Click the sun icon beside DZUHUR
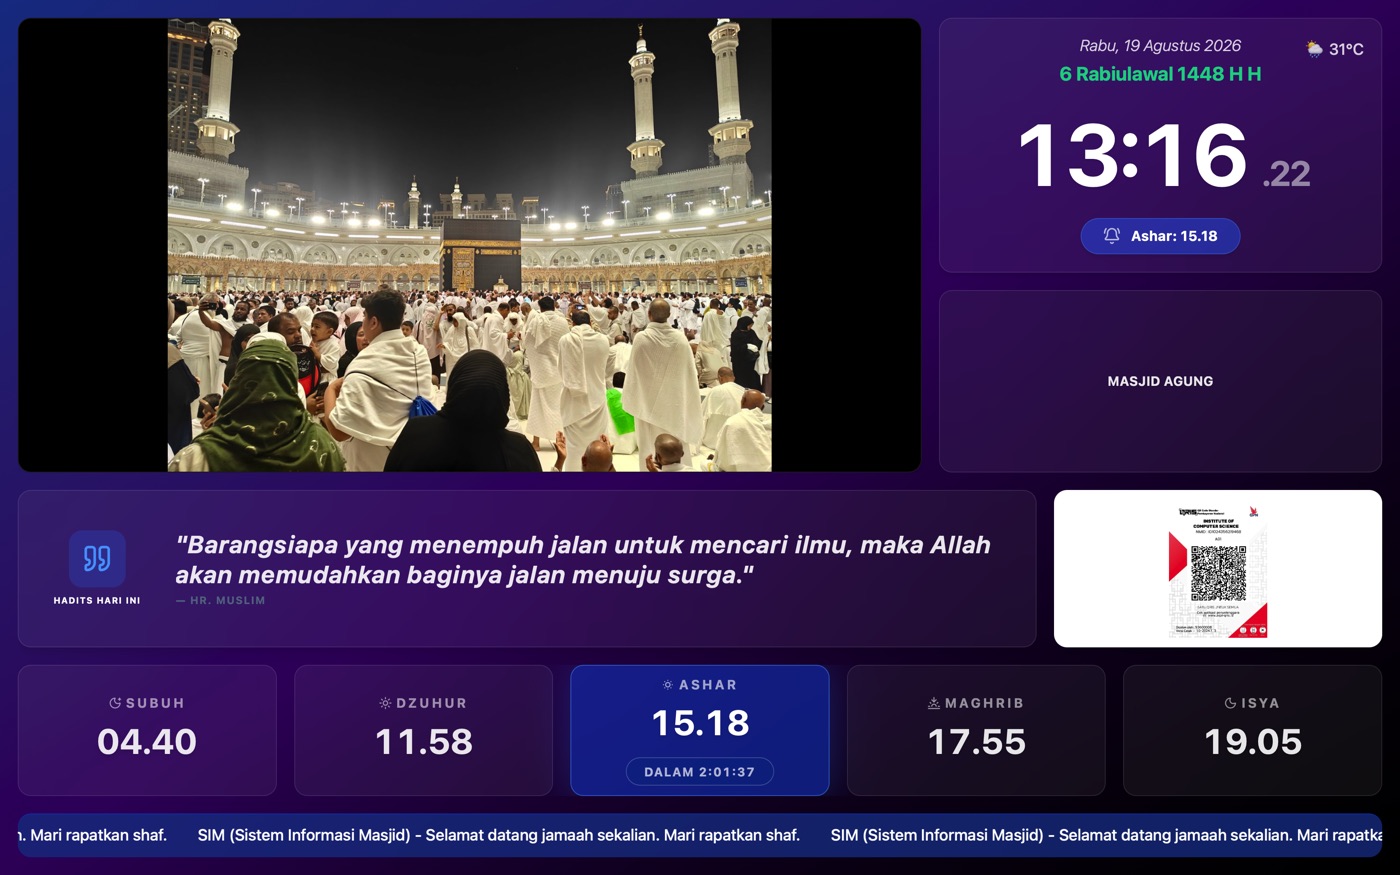The image size is (1400, 875). click(x=385, y=703)
